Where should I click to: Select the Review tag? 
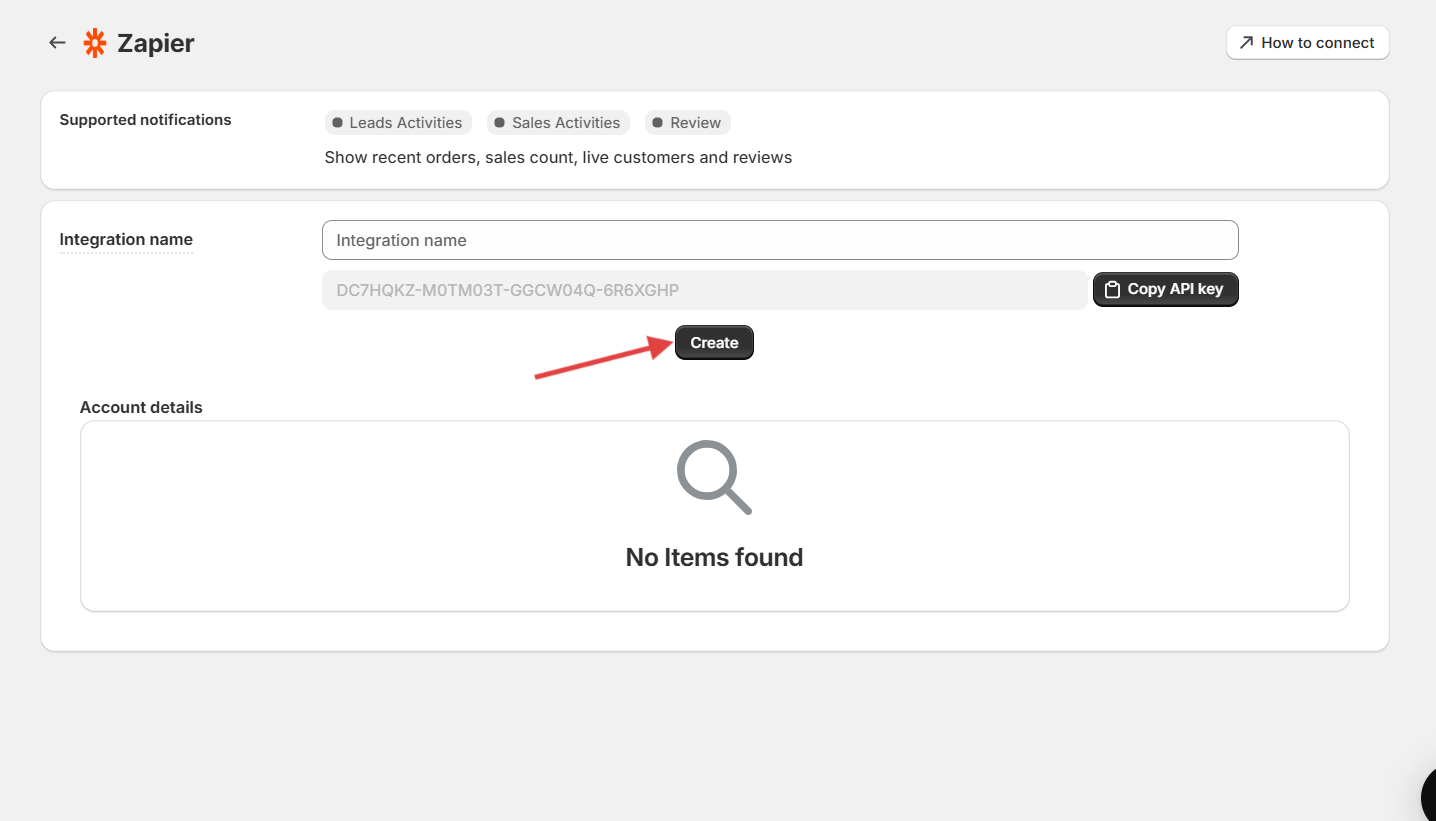pos(688,123)
